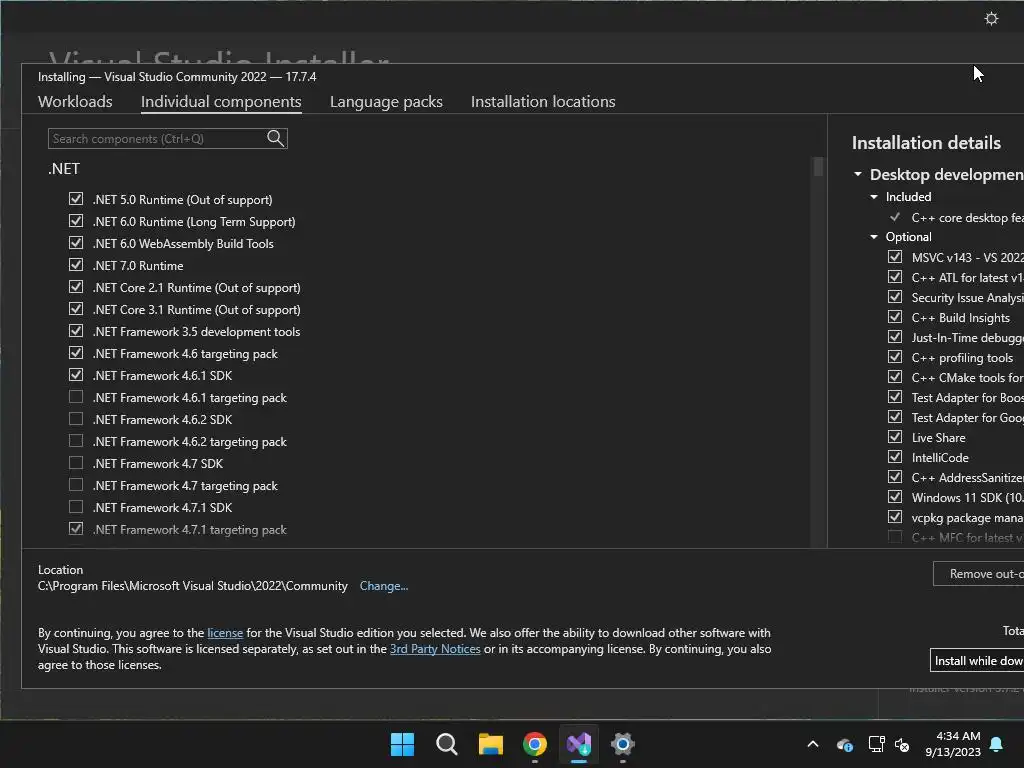The width and height of the screenshot is (1024, 768).
Task: Open theme settings sun icon at top right
Action: tap(991, 18)
